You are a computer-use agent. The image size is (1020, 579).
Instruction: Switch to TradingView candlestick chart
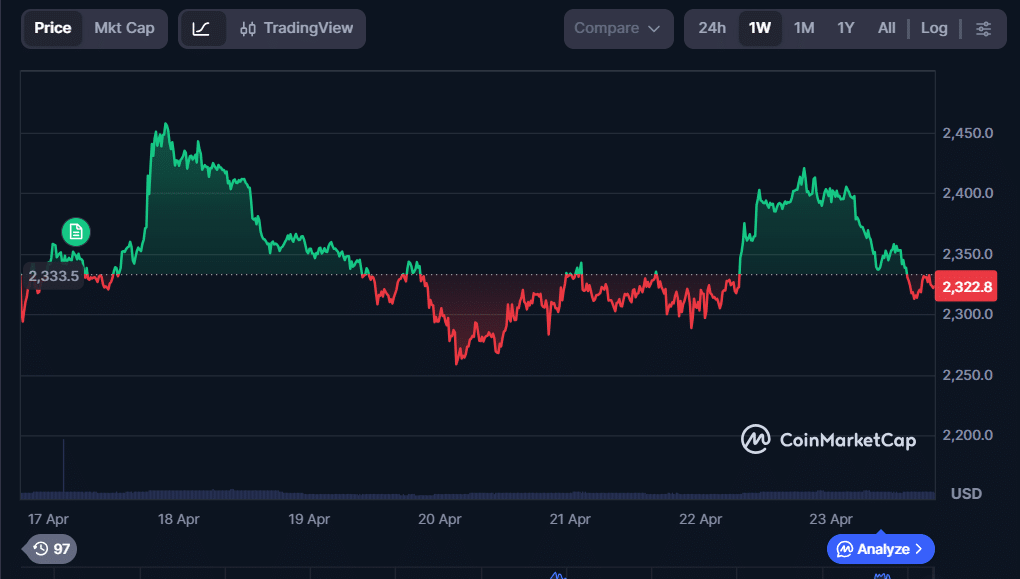[x=297, y=29]
